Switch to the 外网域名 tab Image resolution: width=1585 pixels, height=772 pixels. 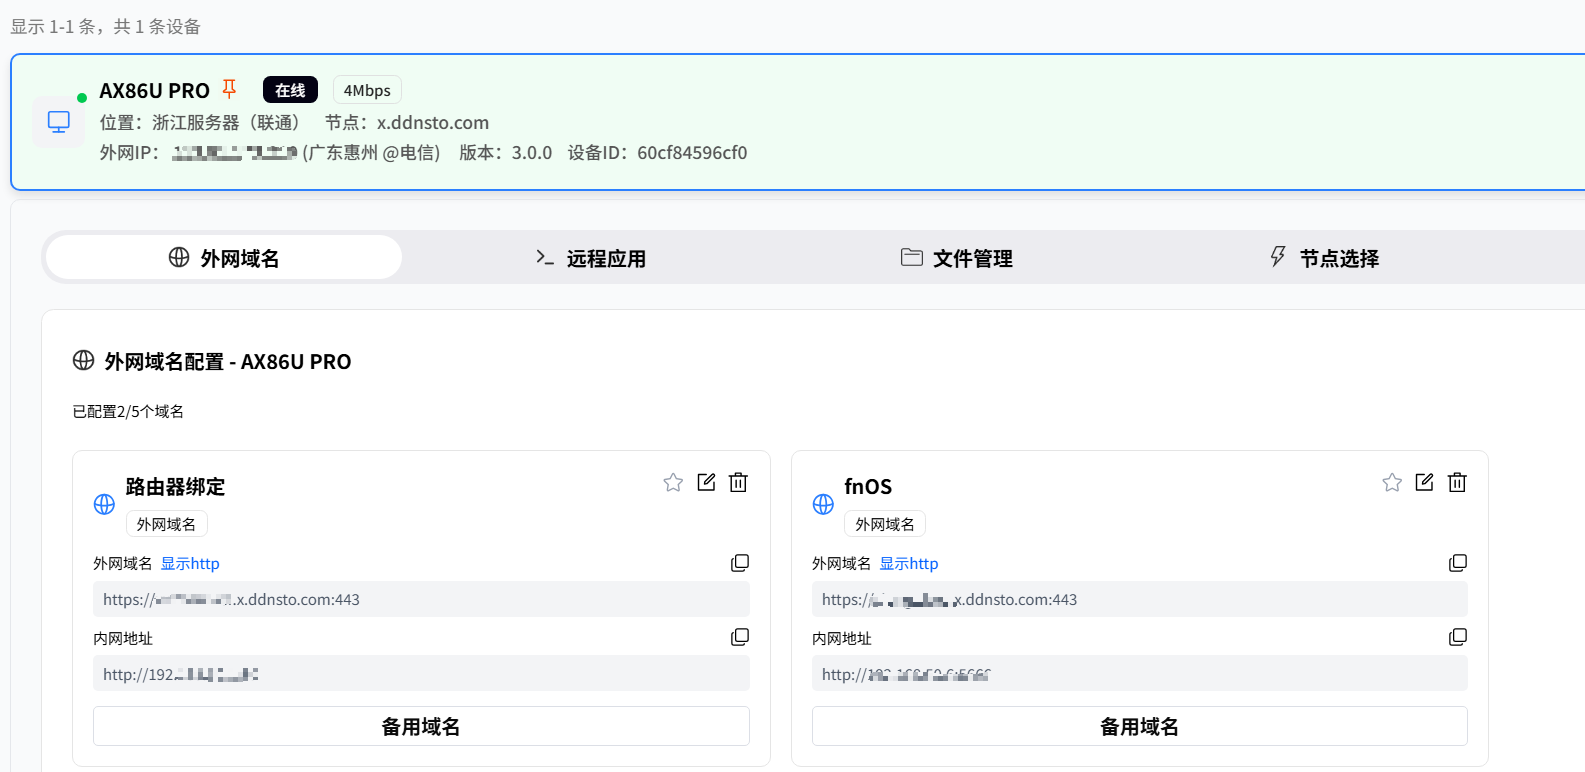point(224,258)
